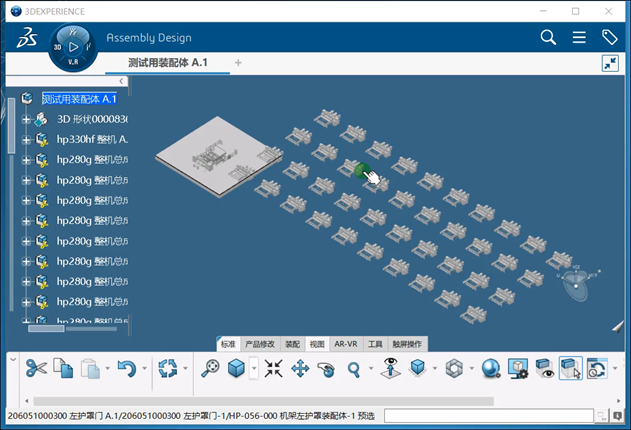Open the monitor-with-gear display settings icon
The image size is (631, 430).
(x=518, y=368)
